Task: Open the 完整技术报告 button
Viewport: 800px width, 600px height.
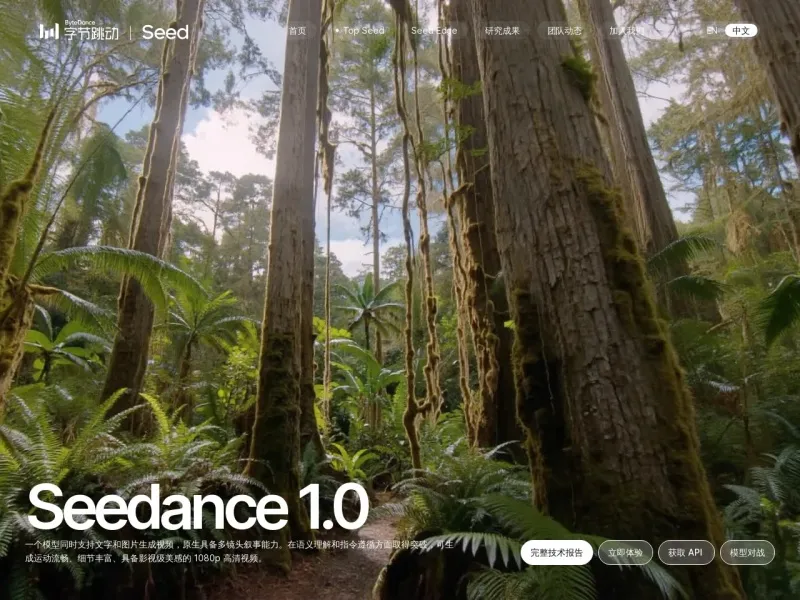Action: tap(556, 552)
